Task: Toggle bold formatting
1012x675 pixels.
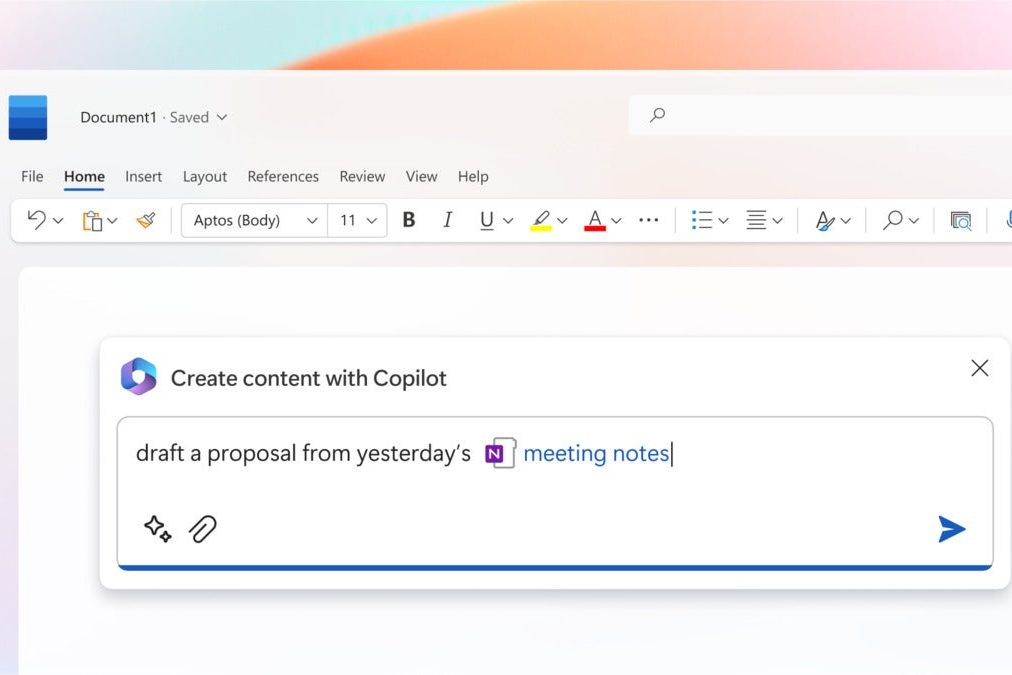Action: (408, 219)
